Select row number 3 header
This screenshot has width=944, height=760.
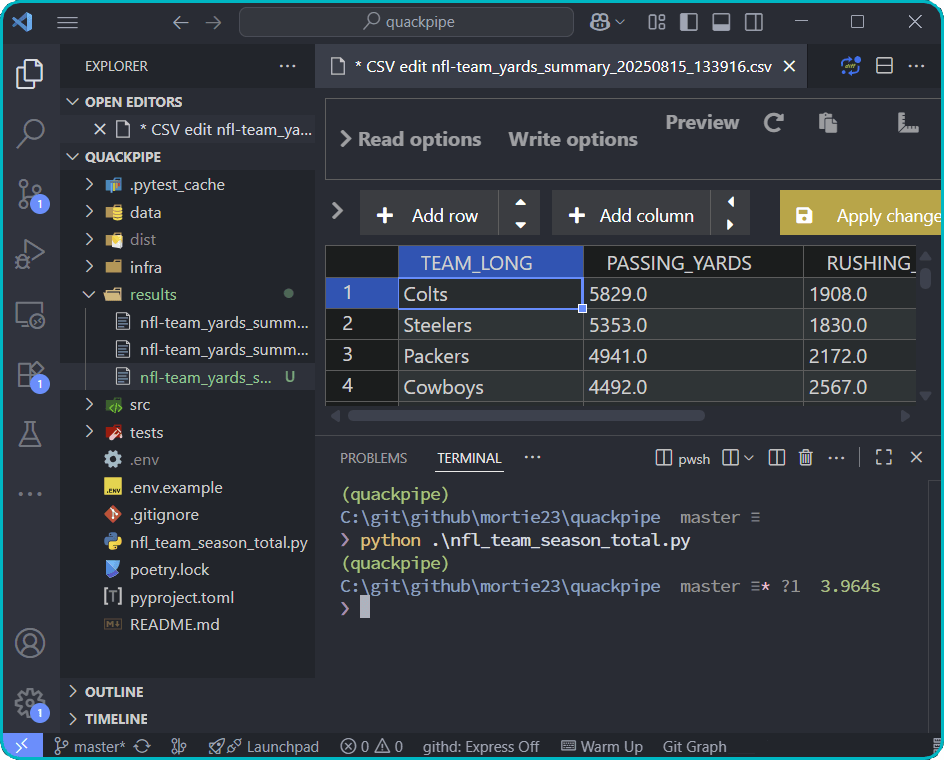[362, 355]
